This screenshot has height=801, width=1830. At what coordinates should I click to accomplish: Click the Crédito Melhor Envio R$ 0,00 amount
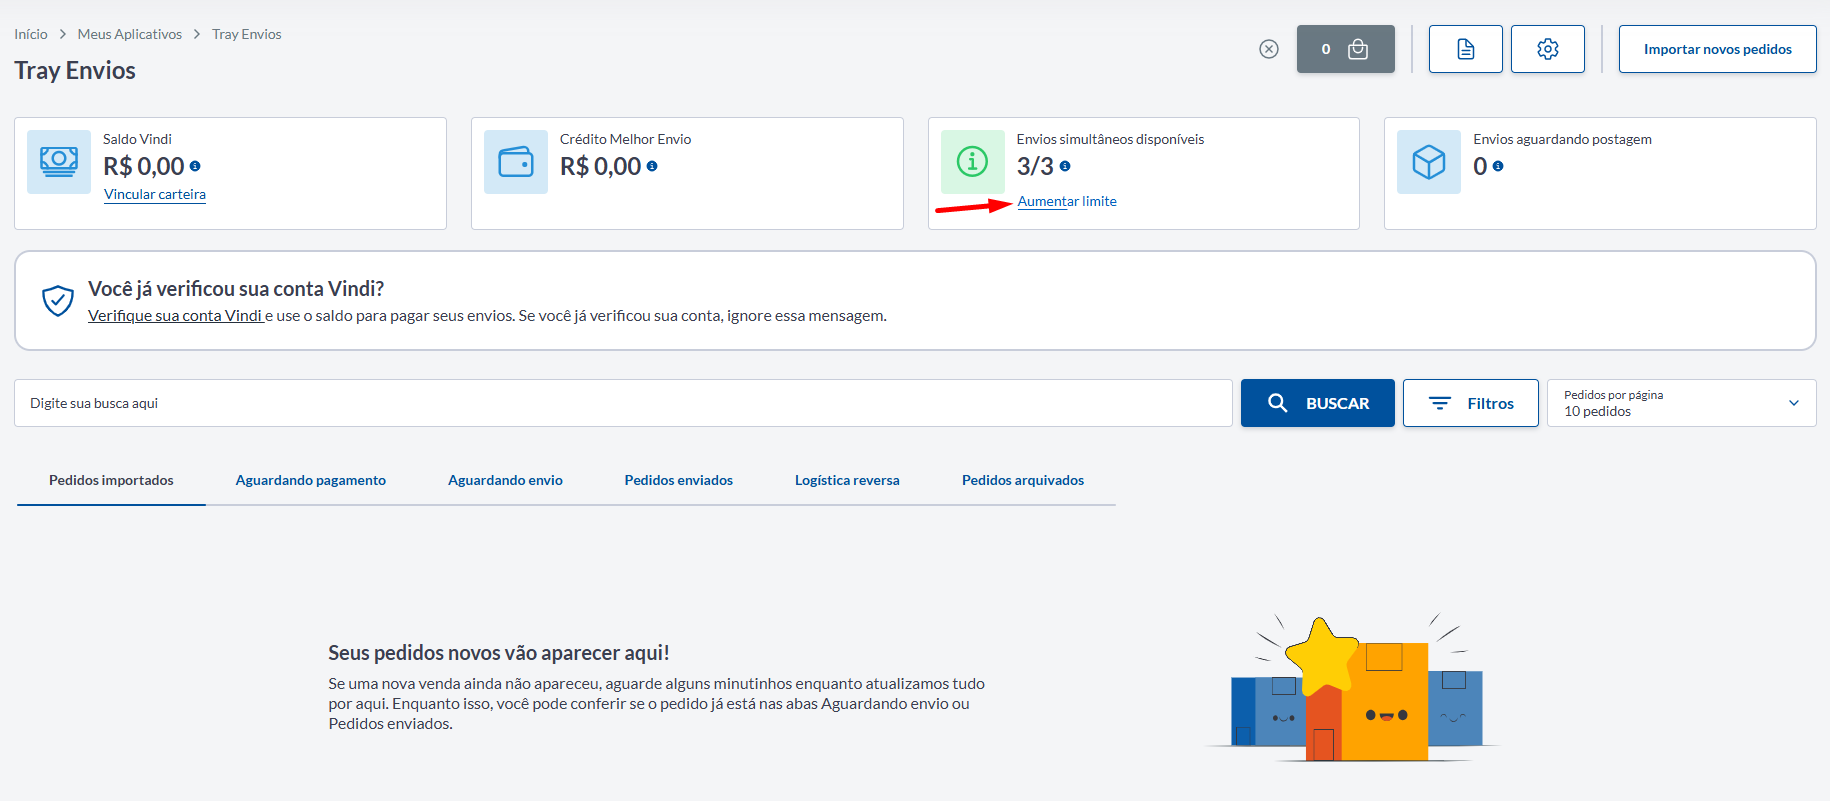(x=600, y=167)
